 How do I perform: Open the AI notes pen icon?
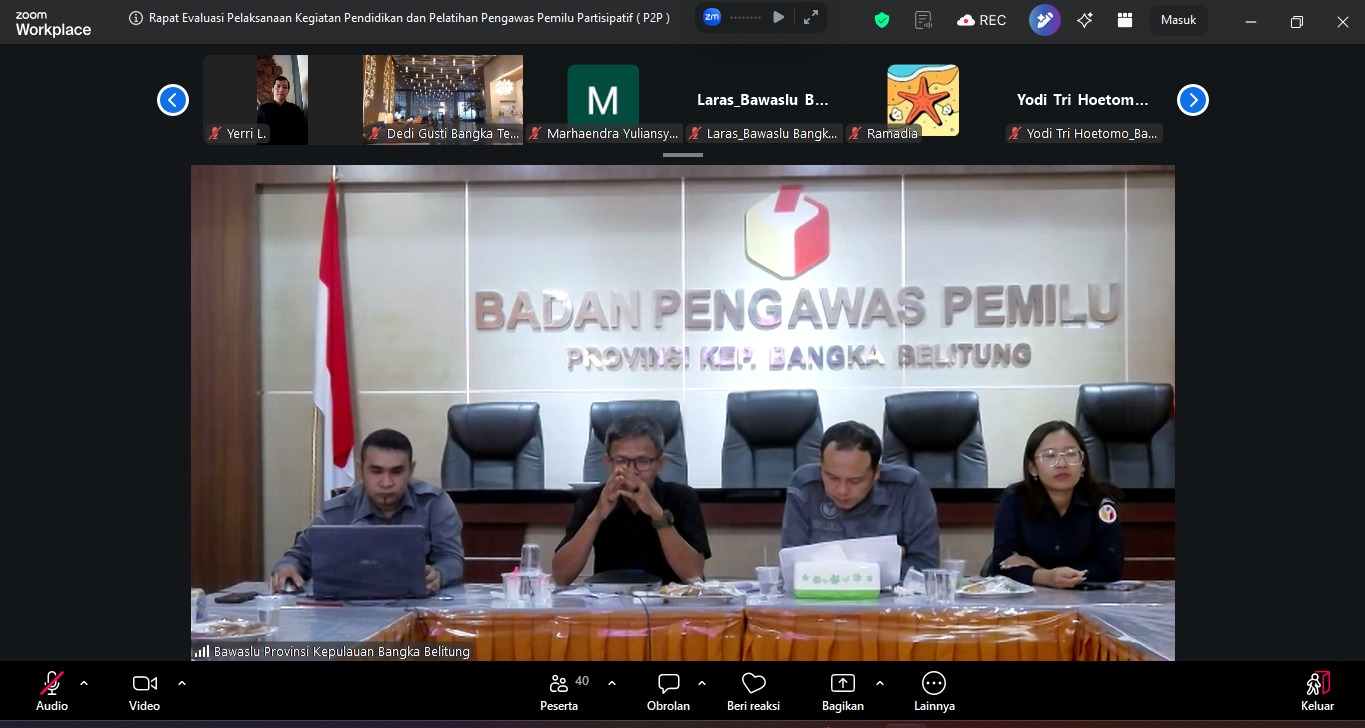coord(1045,20)
